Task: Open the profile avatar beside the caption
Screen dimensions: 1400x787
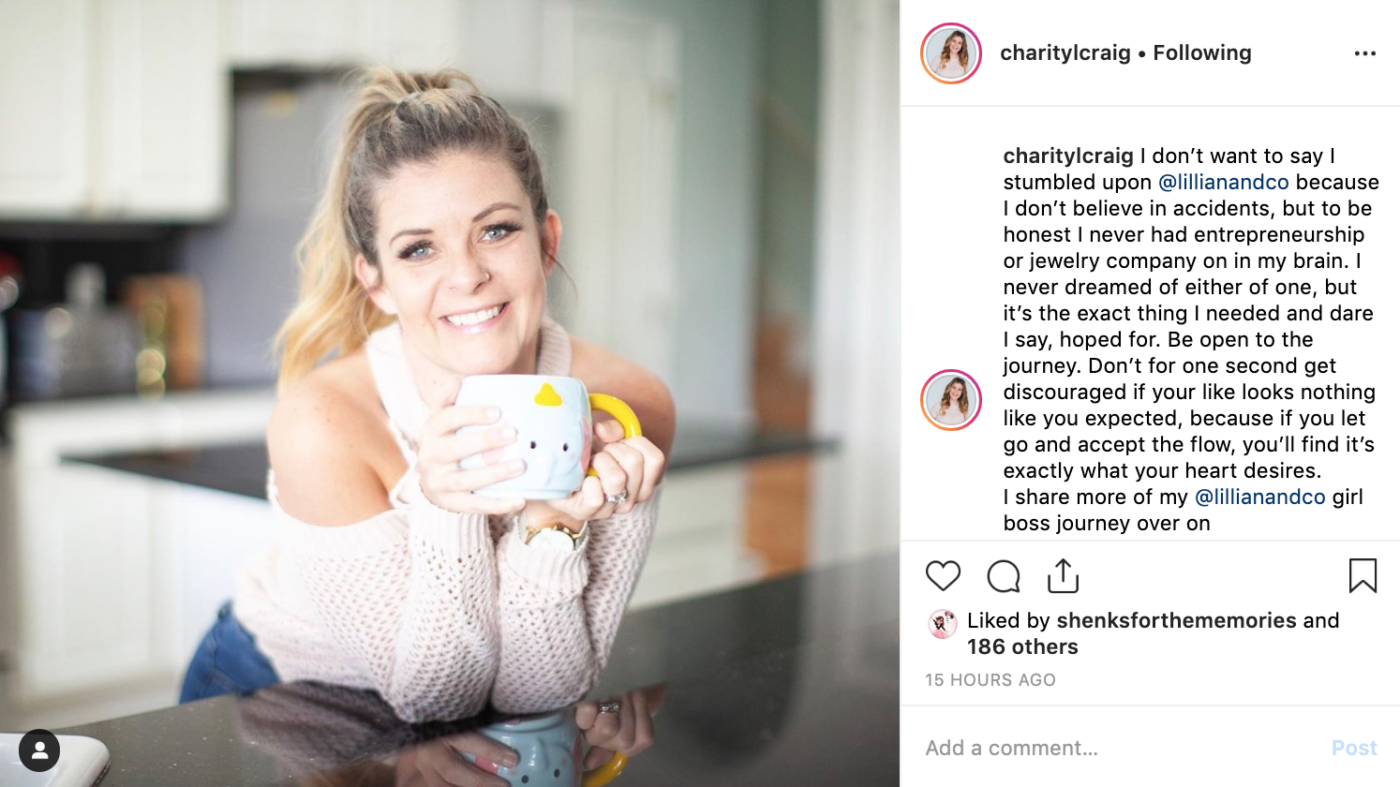Action: click(x=951, y=400)
